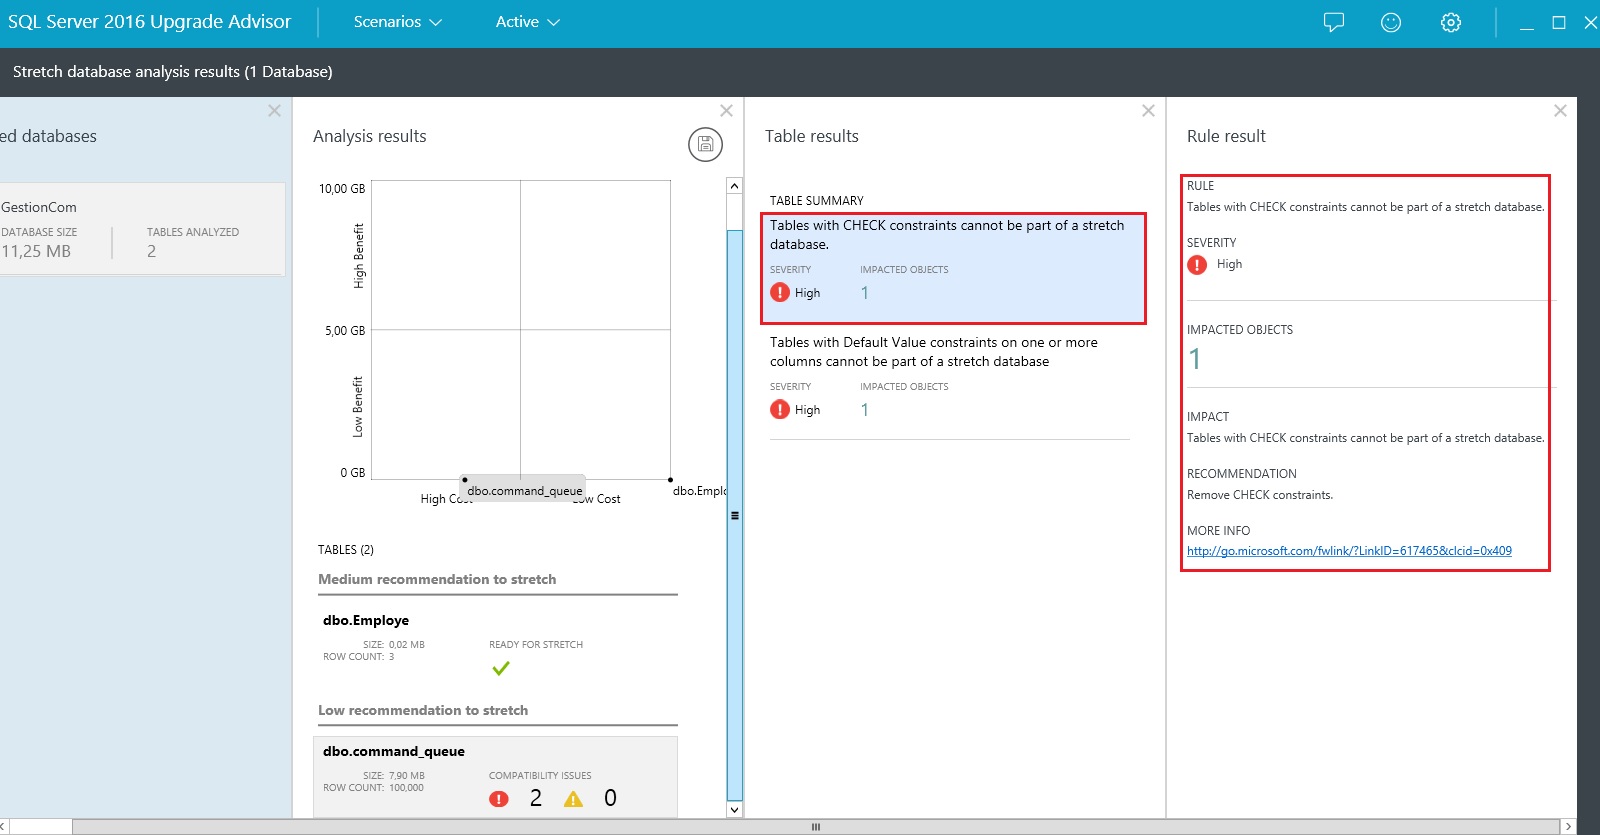The height and width of the screenshot is (835, 1600).
Task: Close the Table results panel
Action: (x=1148, y=111)
